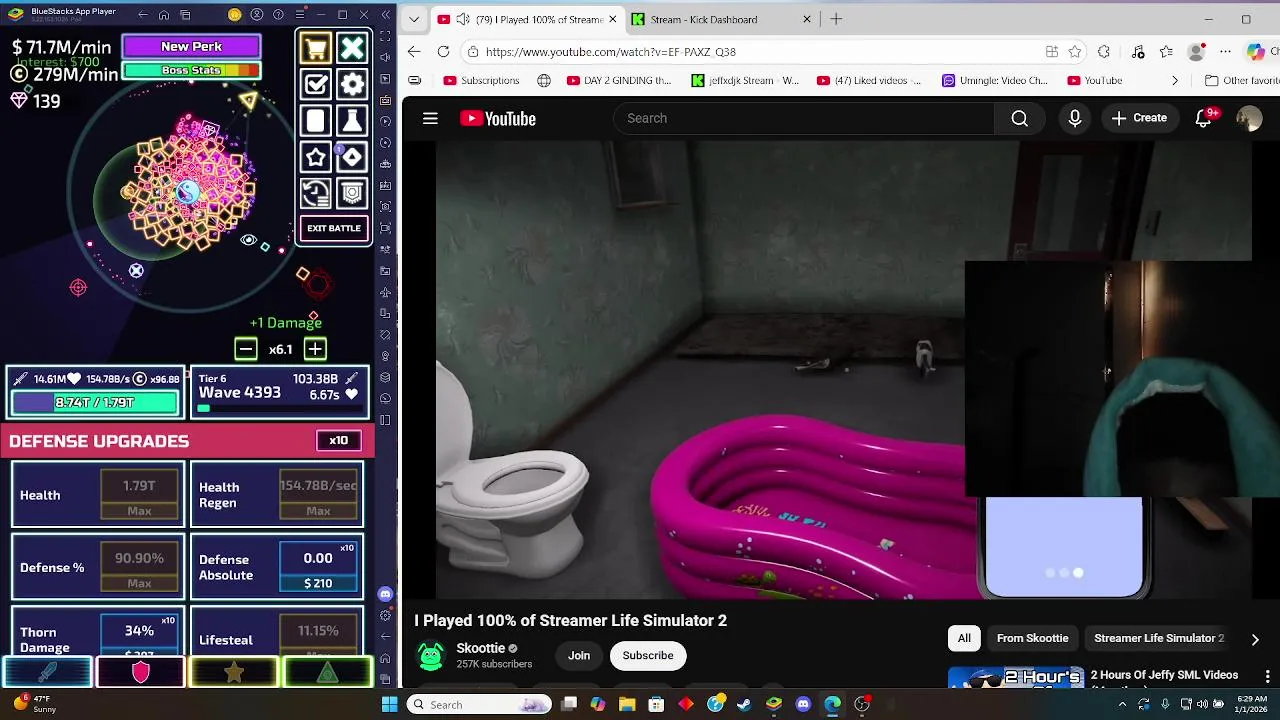Click the YouTube search field
Screen dimensions: 1280x720
coord(804,118)
